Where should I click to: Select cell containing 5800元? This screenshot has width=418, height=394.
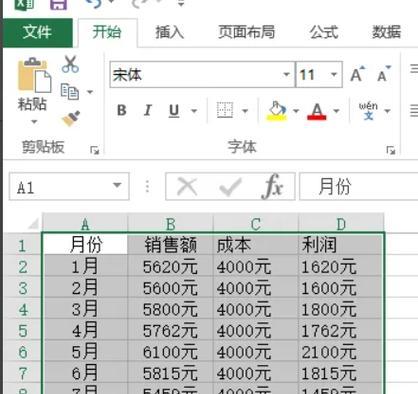(170, 309)
